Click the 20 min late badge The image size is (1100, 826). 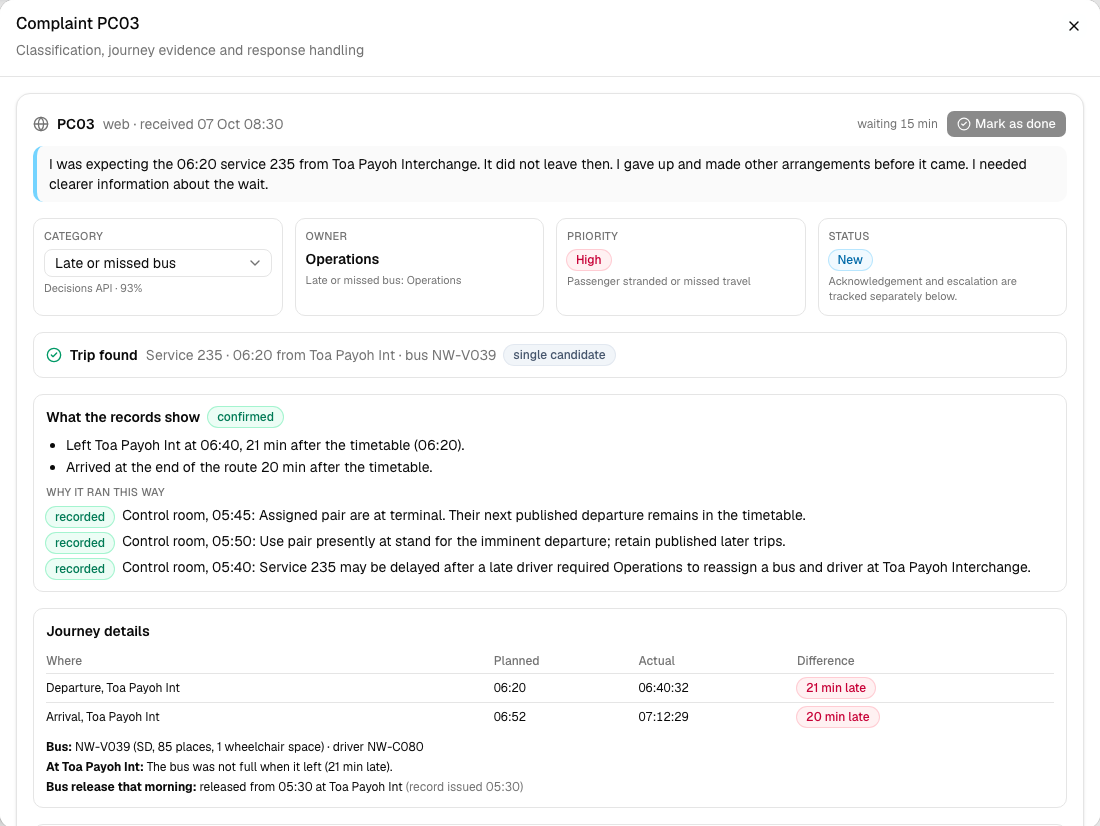(x=838, y=717)
